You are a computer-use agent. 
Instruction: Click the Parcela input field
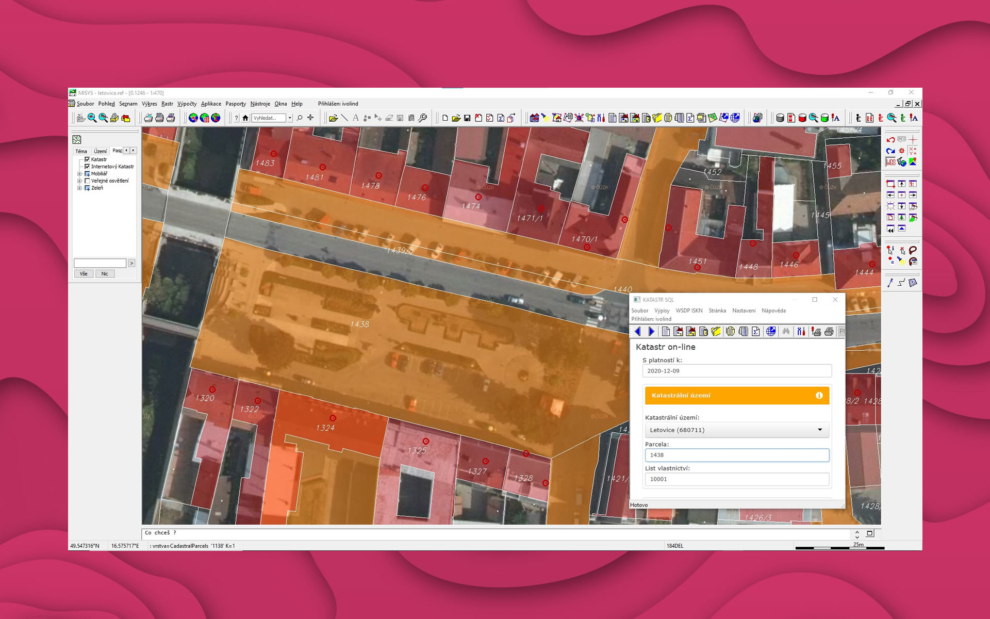[736, 455]
